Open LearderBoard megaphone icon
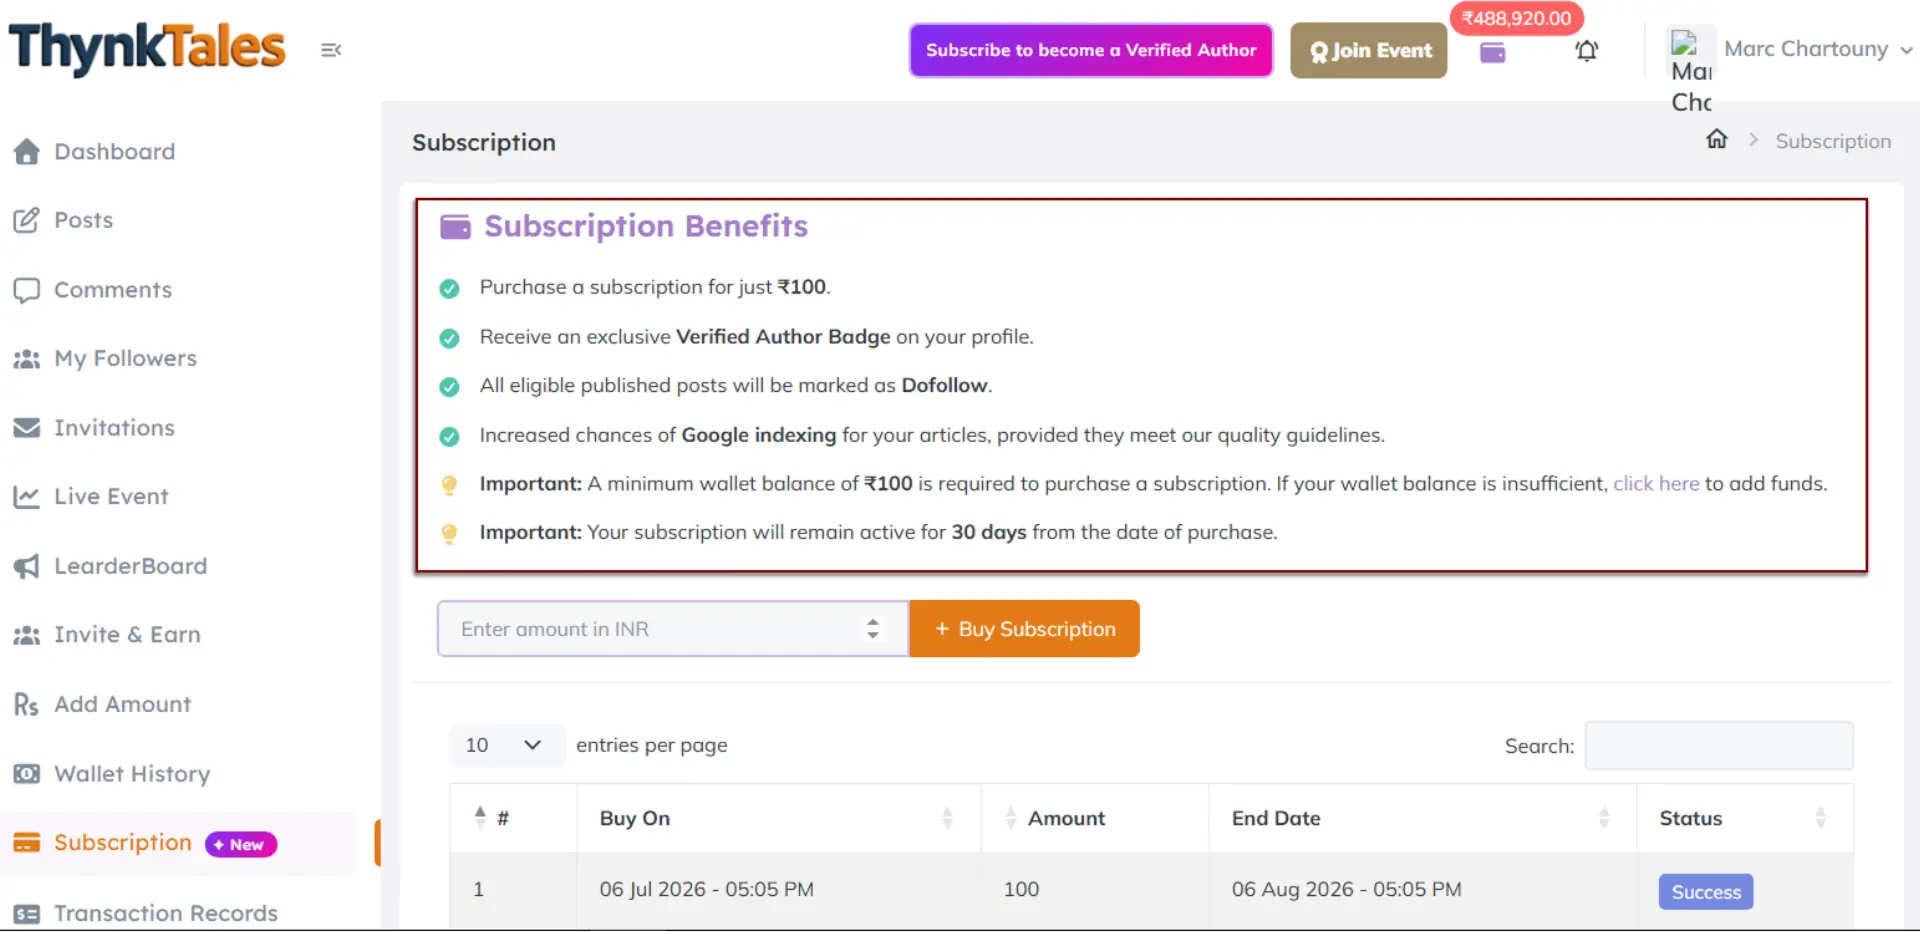Image resolution: width=1920 pixels, height=932 pixels. (x=26, y=566)
